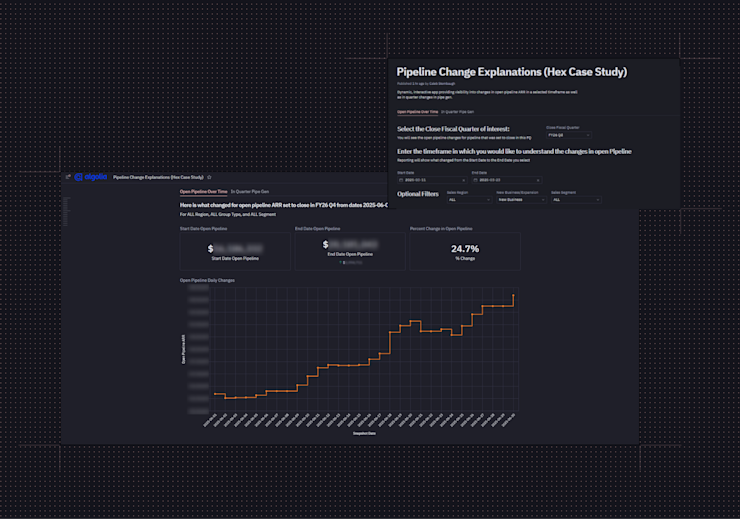
Task: Click 'Percent Change in Open Pipeline' label
Action: click(x=441, y=228)
